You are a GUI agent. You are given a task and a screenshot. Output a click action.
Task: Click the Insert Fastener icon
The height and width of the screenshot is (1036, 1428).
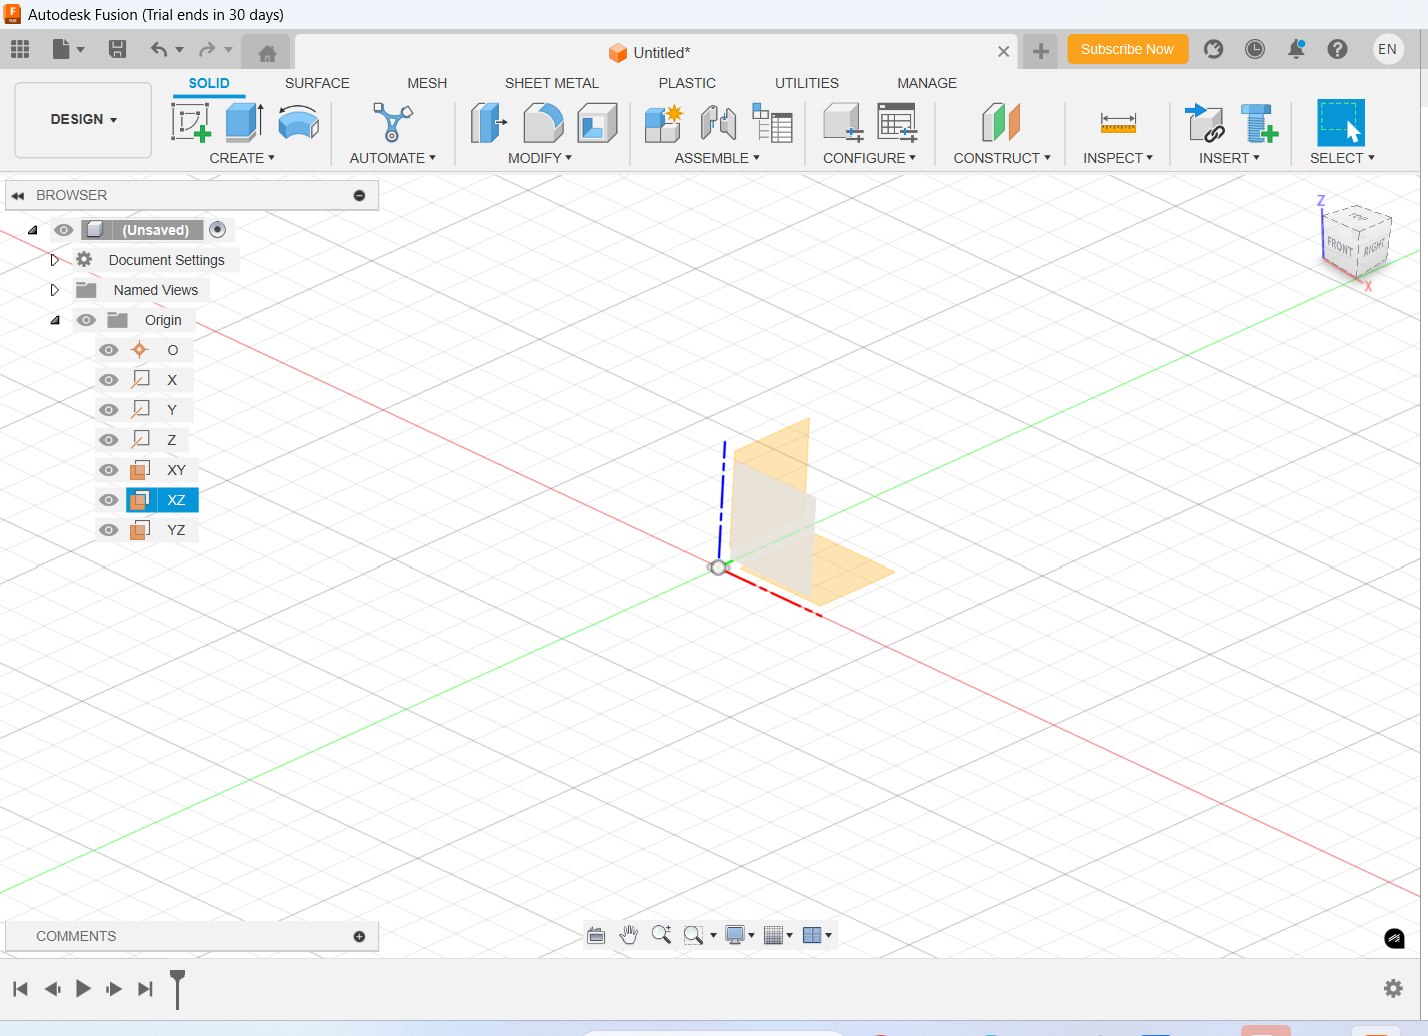click(x=1260, y=123)
